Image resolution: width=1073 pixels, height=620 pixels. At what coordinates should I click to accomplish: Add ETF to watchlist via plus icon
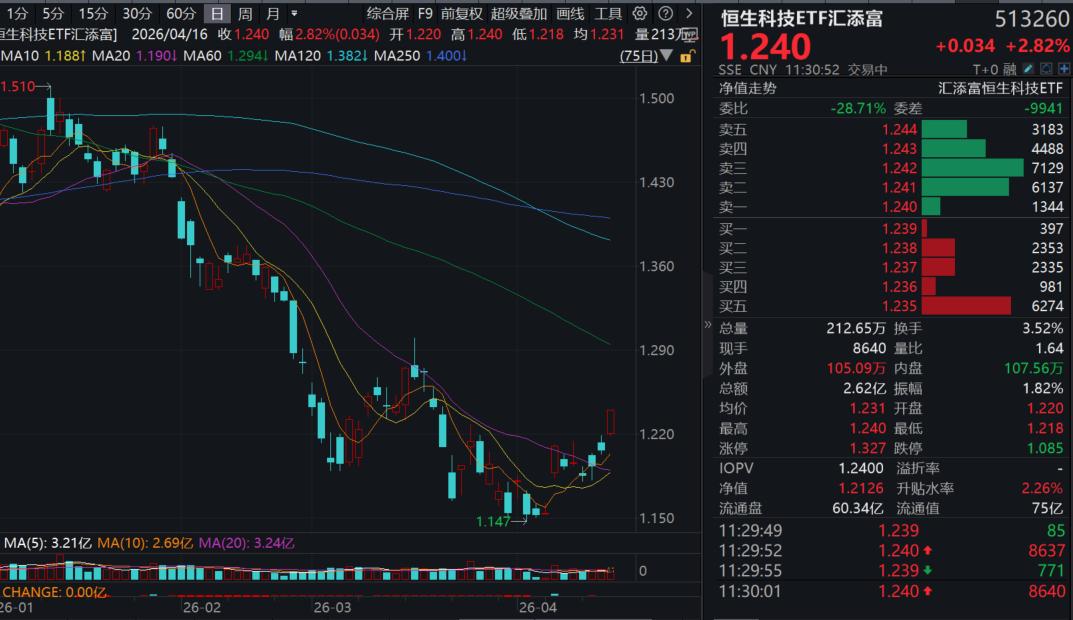click(x=1064, y=68)
